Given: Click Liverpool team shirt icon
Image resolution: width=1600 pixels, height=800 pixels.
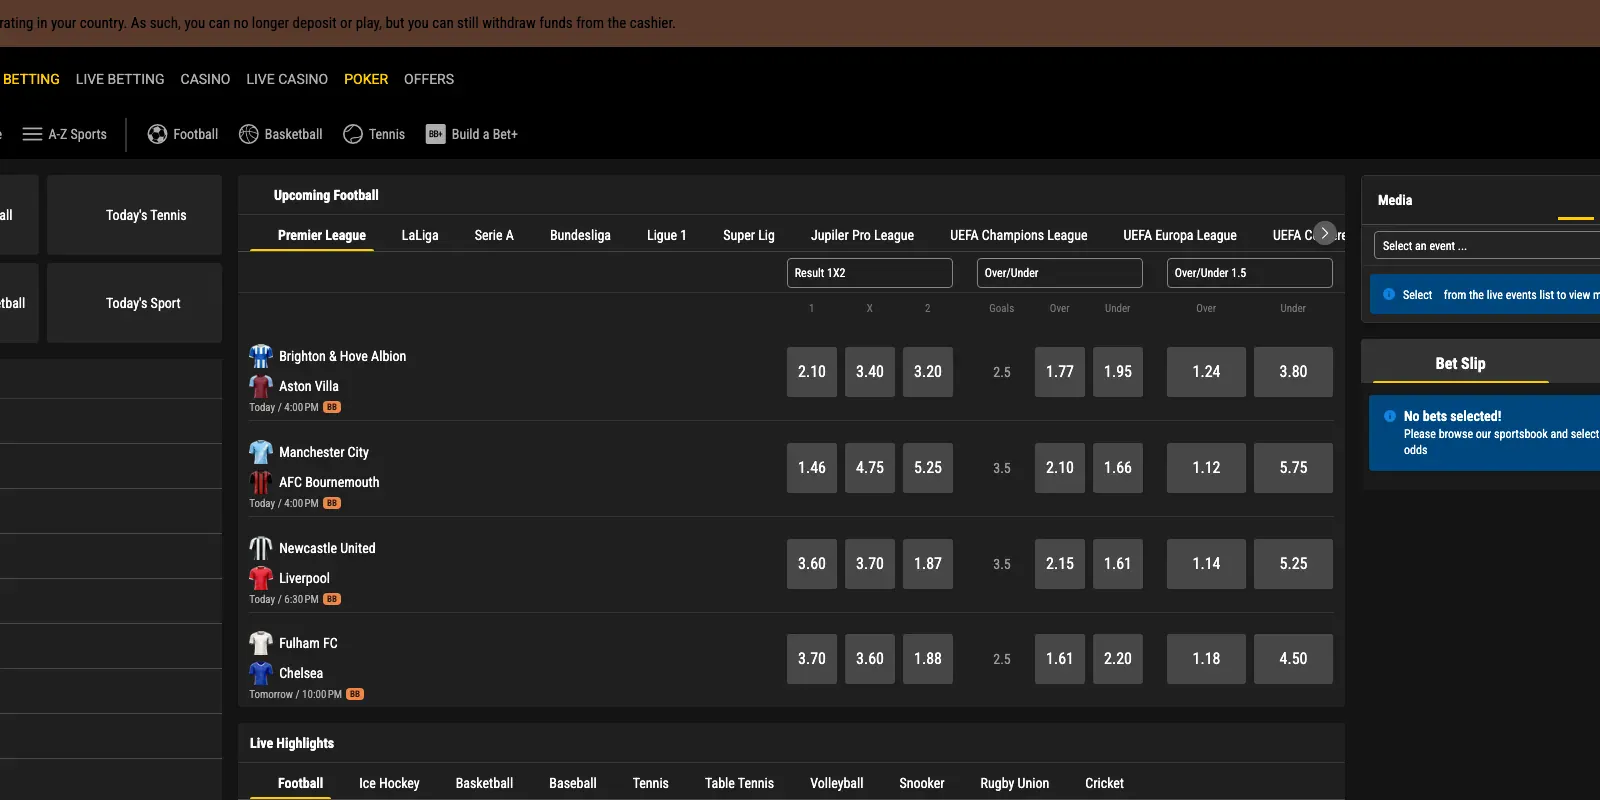Looking at the screenshot, I should point(261,578).
